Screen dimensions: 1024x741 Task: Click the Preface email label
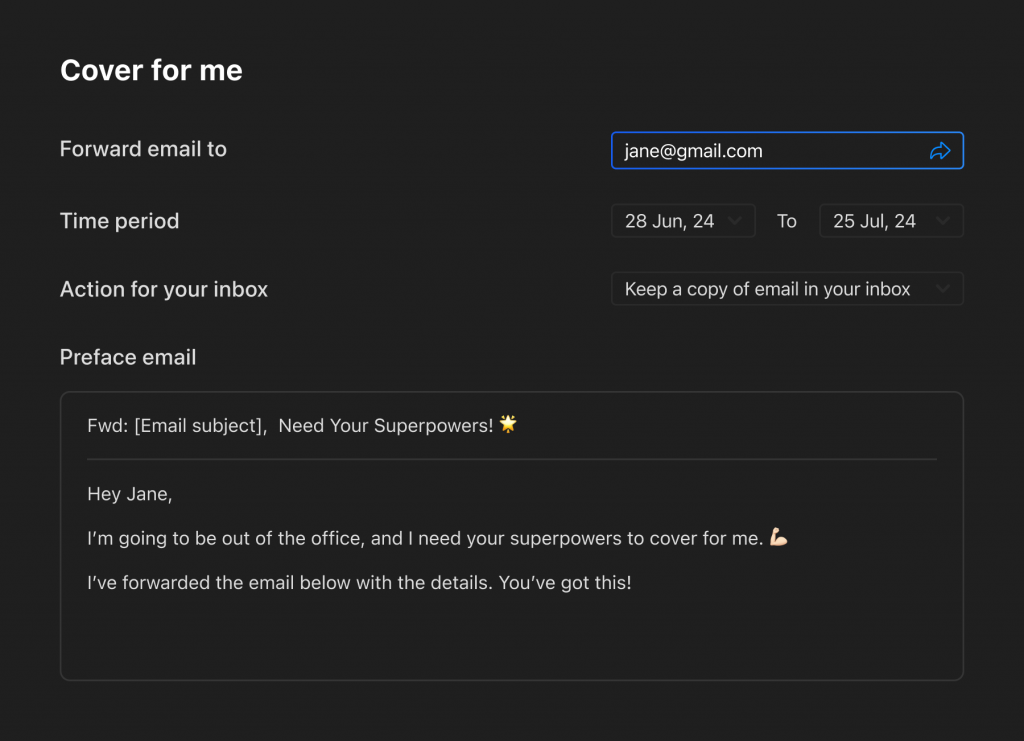(x=128, y=357)
